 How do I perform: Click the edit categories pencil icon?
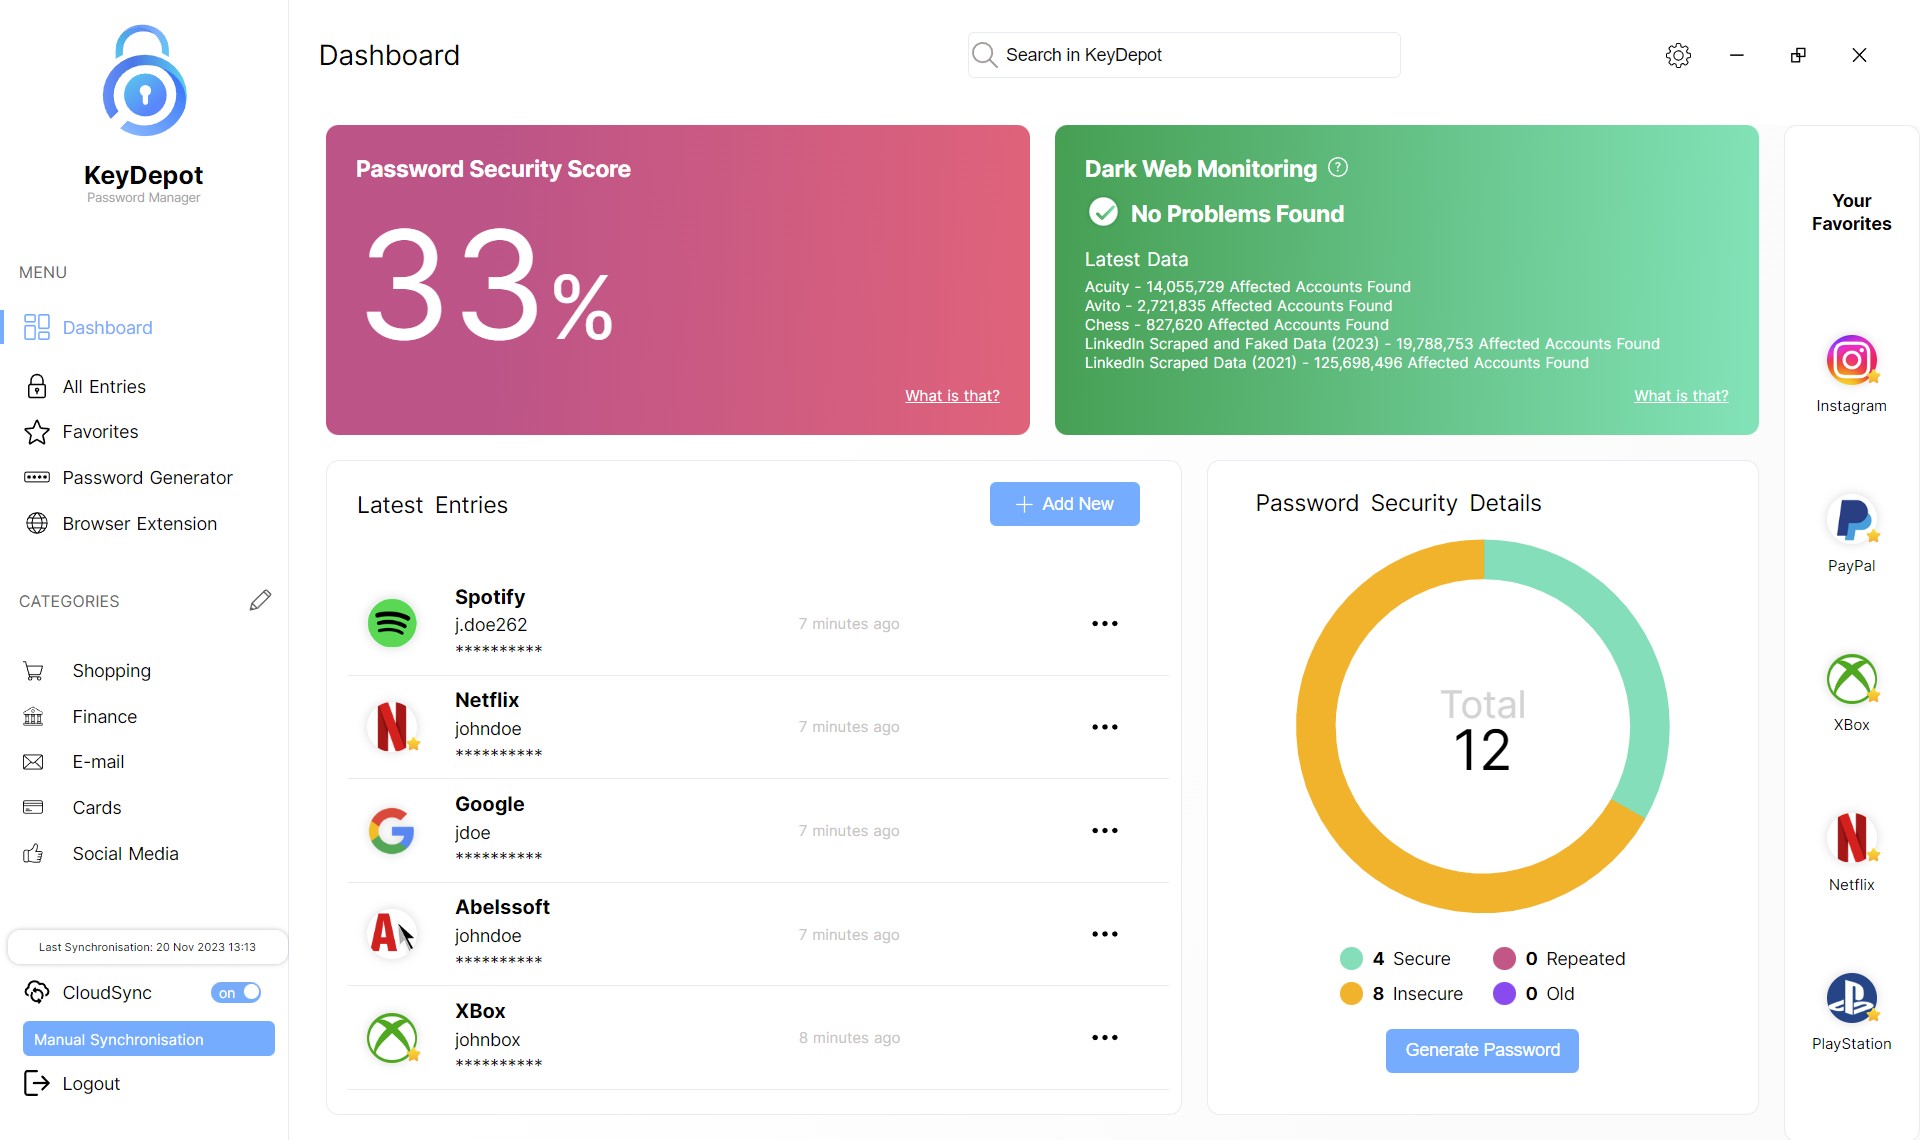[260, 600]
